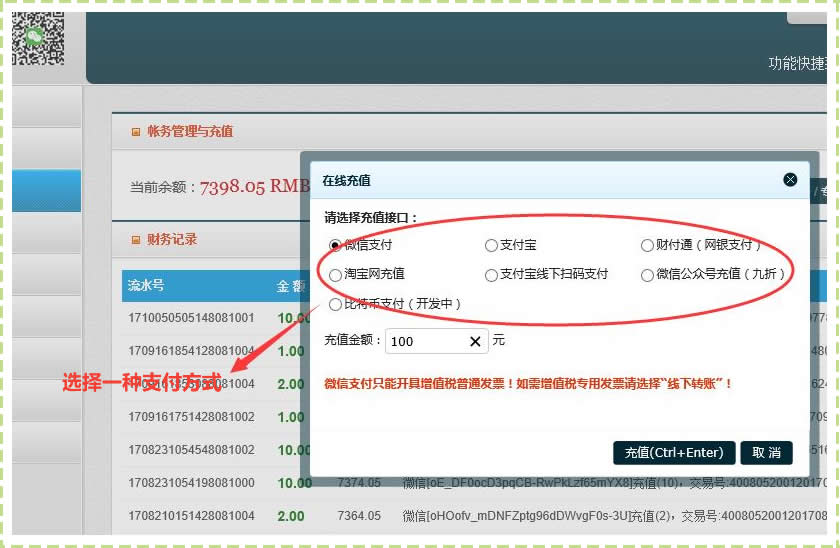This screenshot has height=548, width=840.
Task: Click the 帐务管理与充值 section icon
Action: click(136, 131)
